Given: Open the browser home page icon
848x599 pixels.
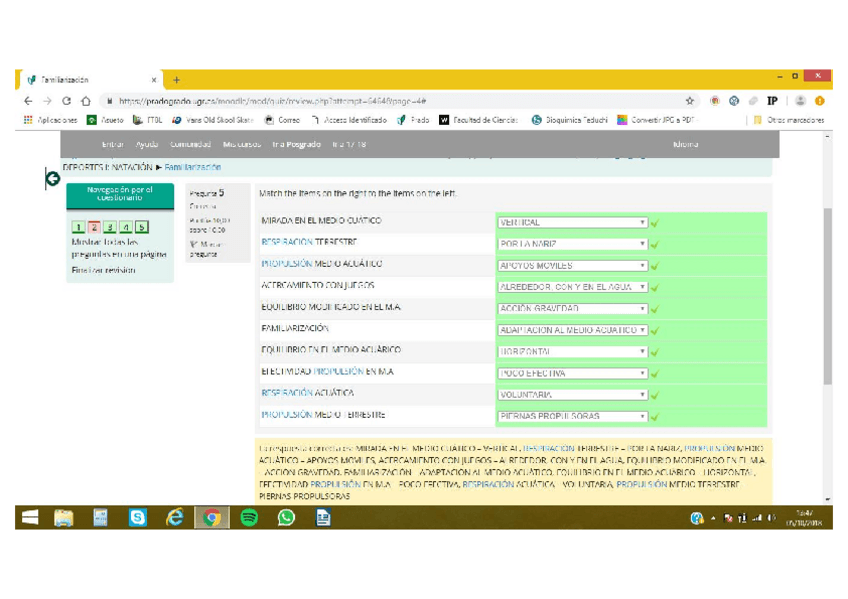Looking at the screenshot, I should pyautogui.click(x=86, y=101).
